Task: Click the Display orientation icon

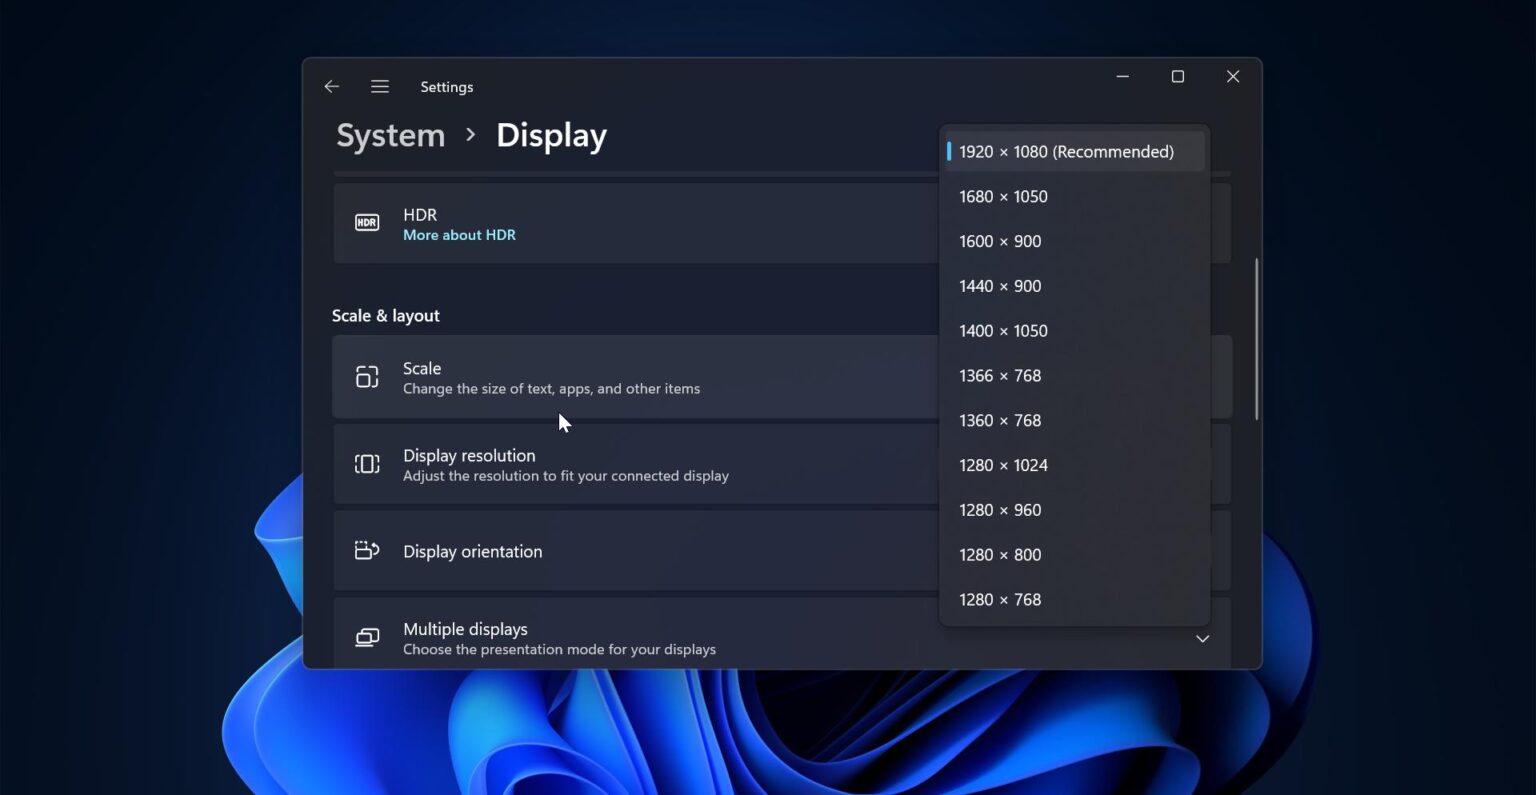Action: coord(367,551)
